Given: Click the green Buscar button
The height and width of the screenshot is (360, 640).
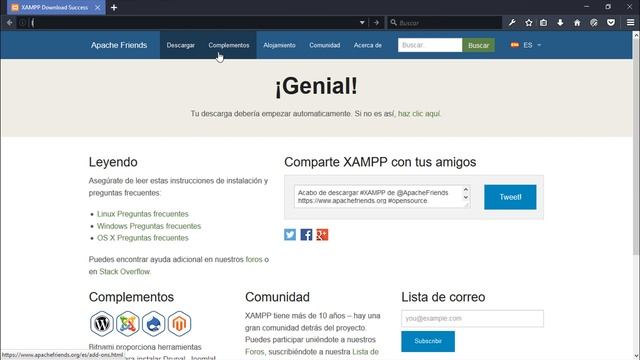Looking at the screenshot, I should 478,45.
